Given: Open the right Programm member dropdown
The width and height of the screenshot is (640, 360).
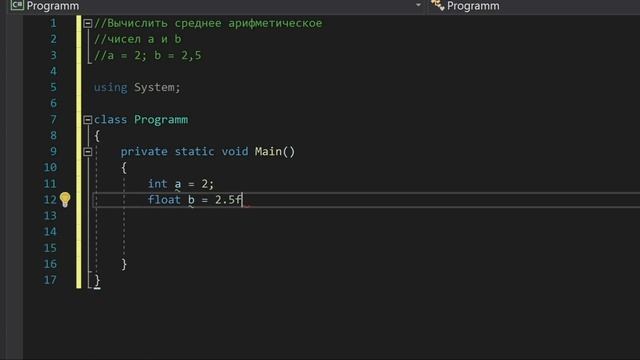Looking at the screenshot, I should [x=535, y=6].
